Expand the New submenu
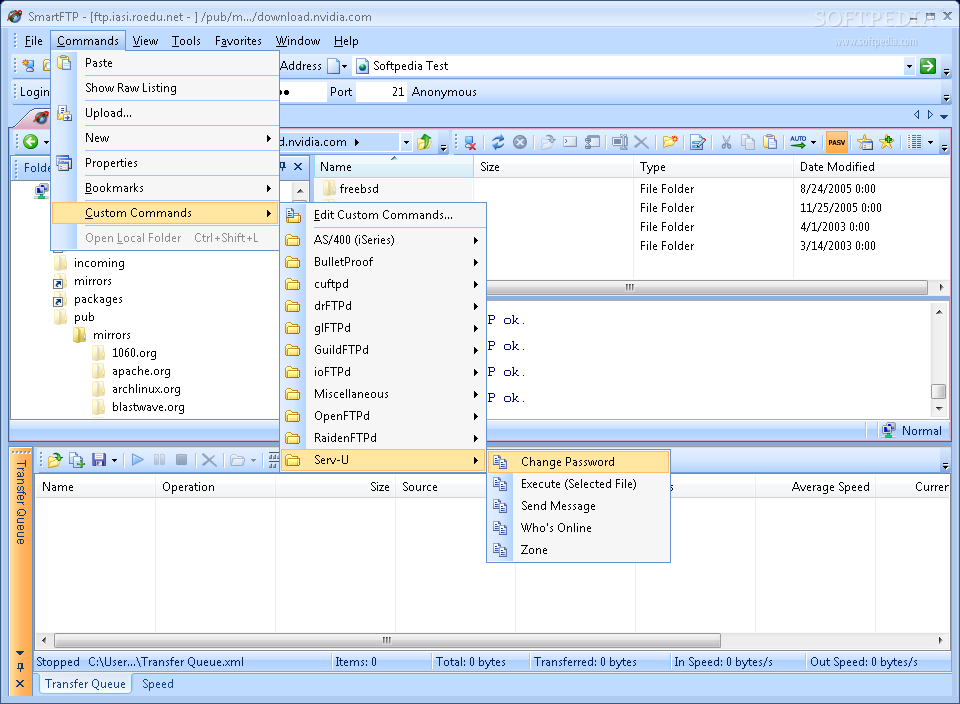Image resolution: width=960 pixels, height=704 pixels. pyautogui.click(x=165, y=138)
